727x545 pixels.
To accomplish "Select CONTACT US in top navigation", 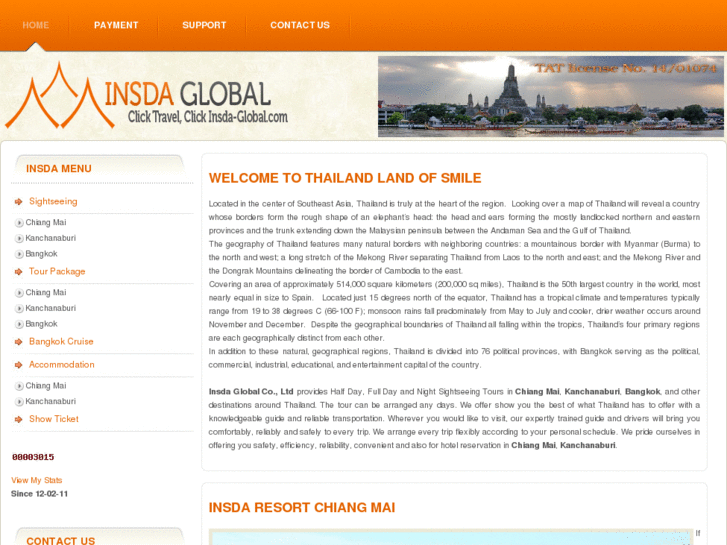I will pos(300,25).
